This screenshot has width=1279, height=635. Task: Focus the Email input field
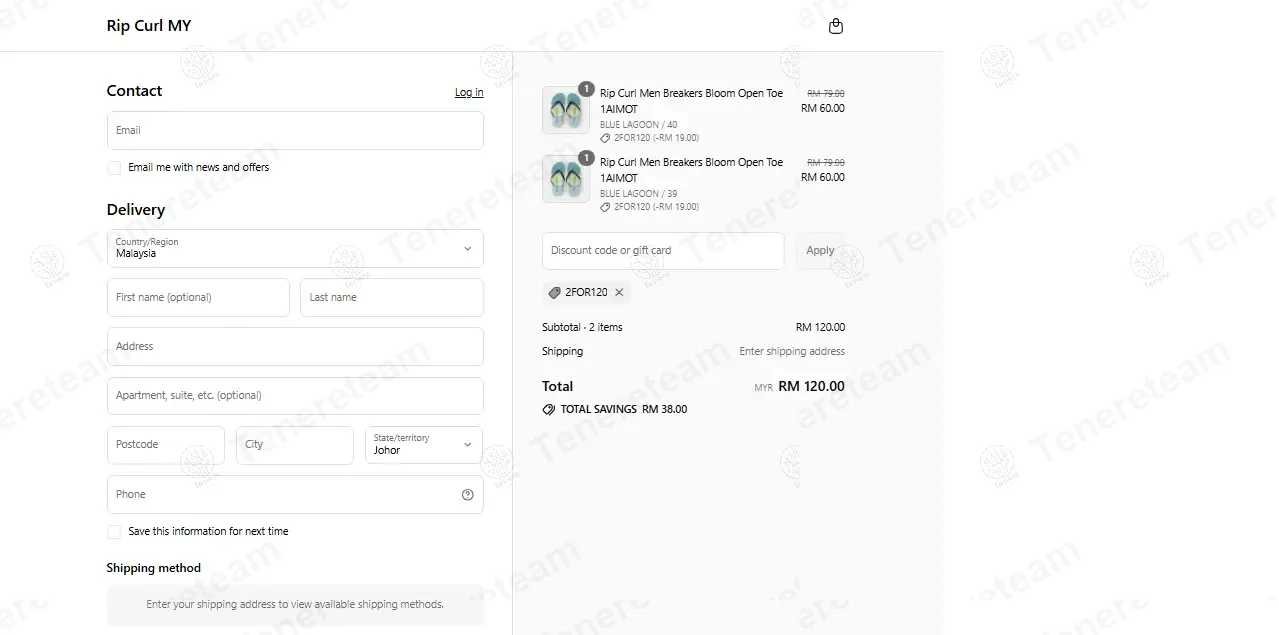[295, 131]
